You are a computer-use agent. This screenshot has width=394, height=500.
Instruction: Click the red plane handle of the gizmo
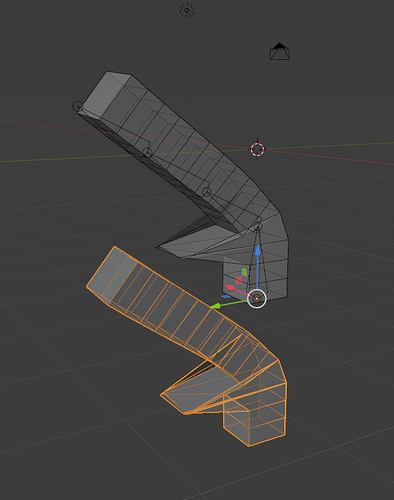[x=239, y=280]
